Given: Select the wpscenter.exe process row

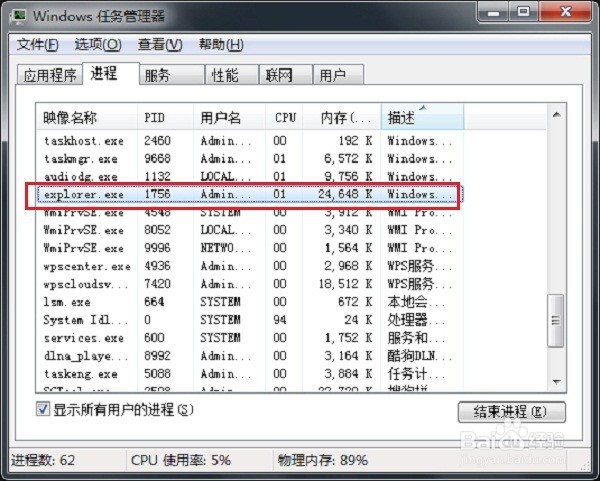Looking at the screenshot, I should (x=249, y=266).
